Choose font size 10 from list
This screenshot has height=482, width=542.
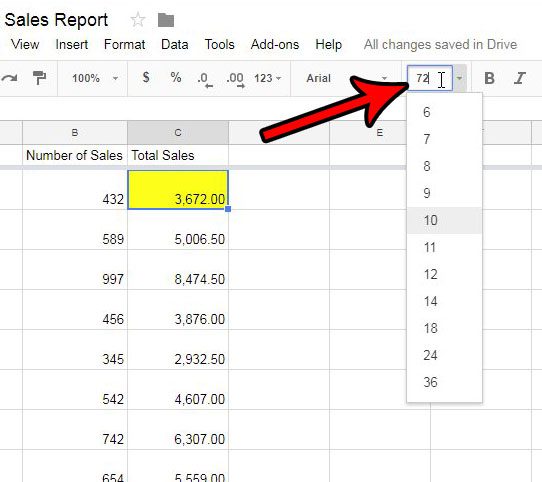click(445, 220)
